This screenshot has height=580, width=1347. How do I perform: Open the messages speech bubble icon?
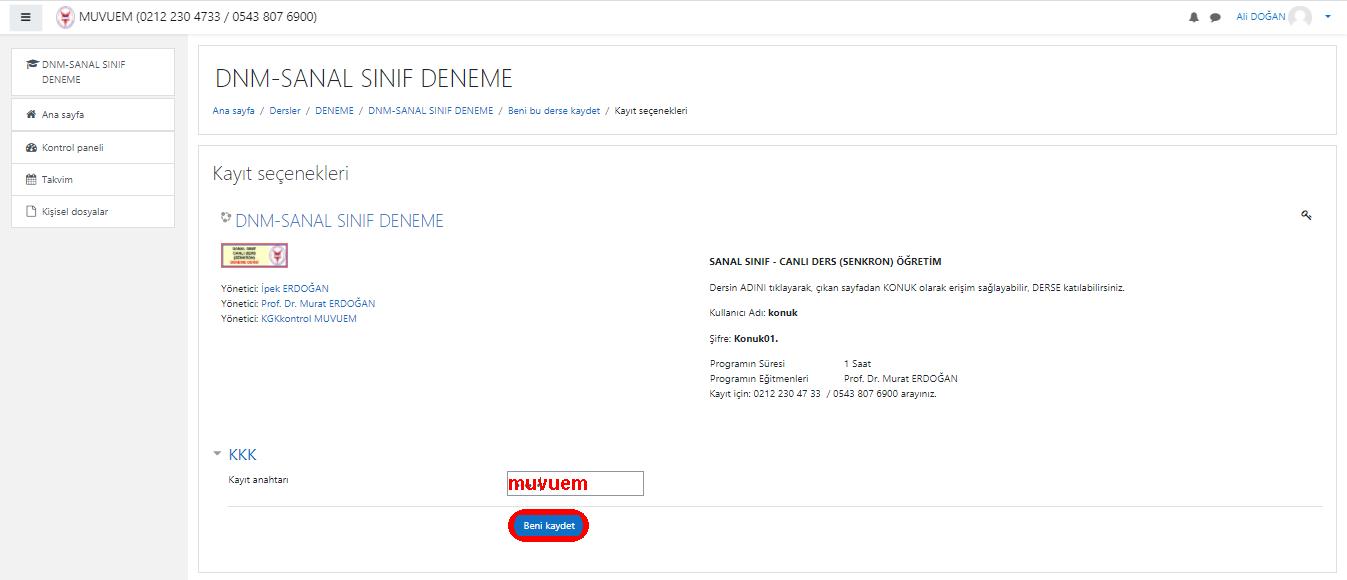pos(1215,17)
